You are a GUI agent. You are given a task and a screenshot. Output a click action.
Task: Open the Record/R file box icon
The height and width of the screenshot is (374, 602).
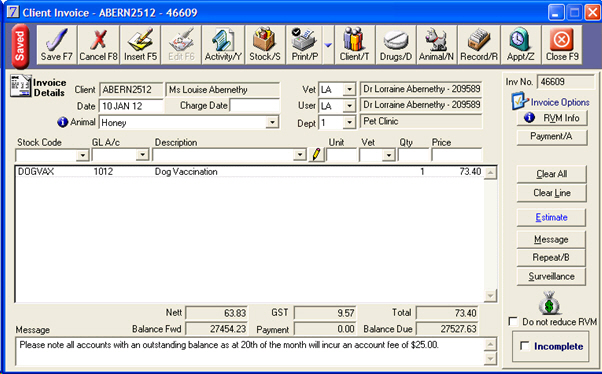tap(479, 39)
